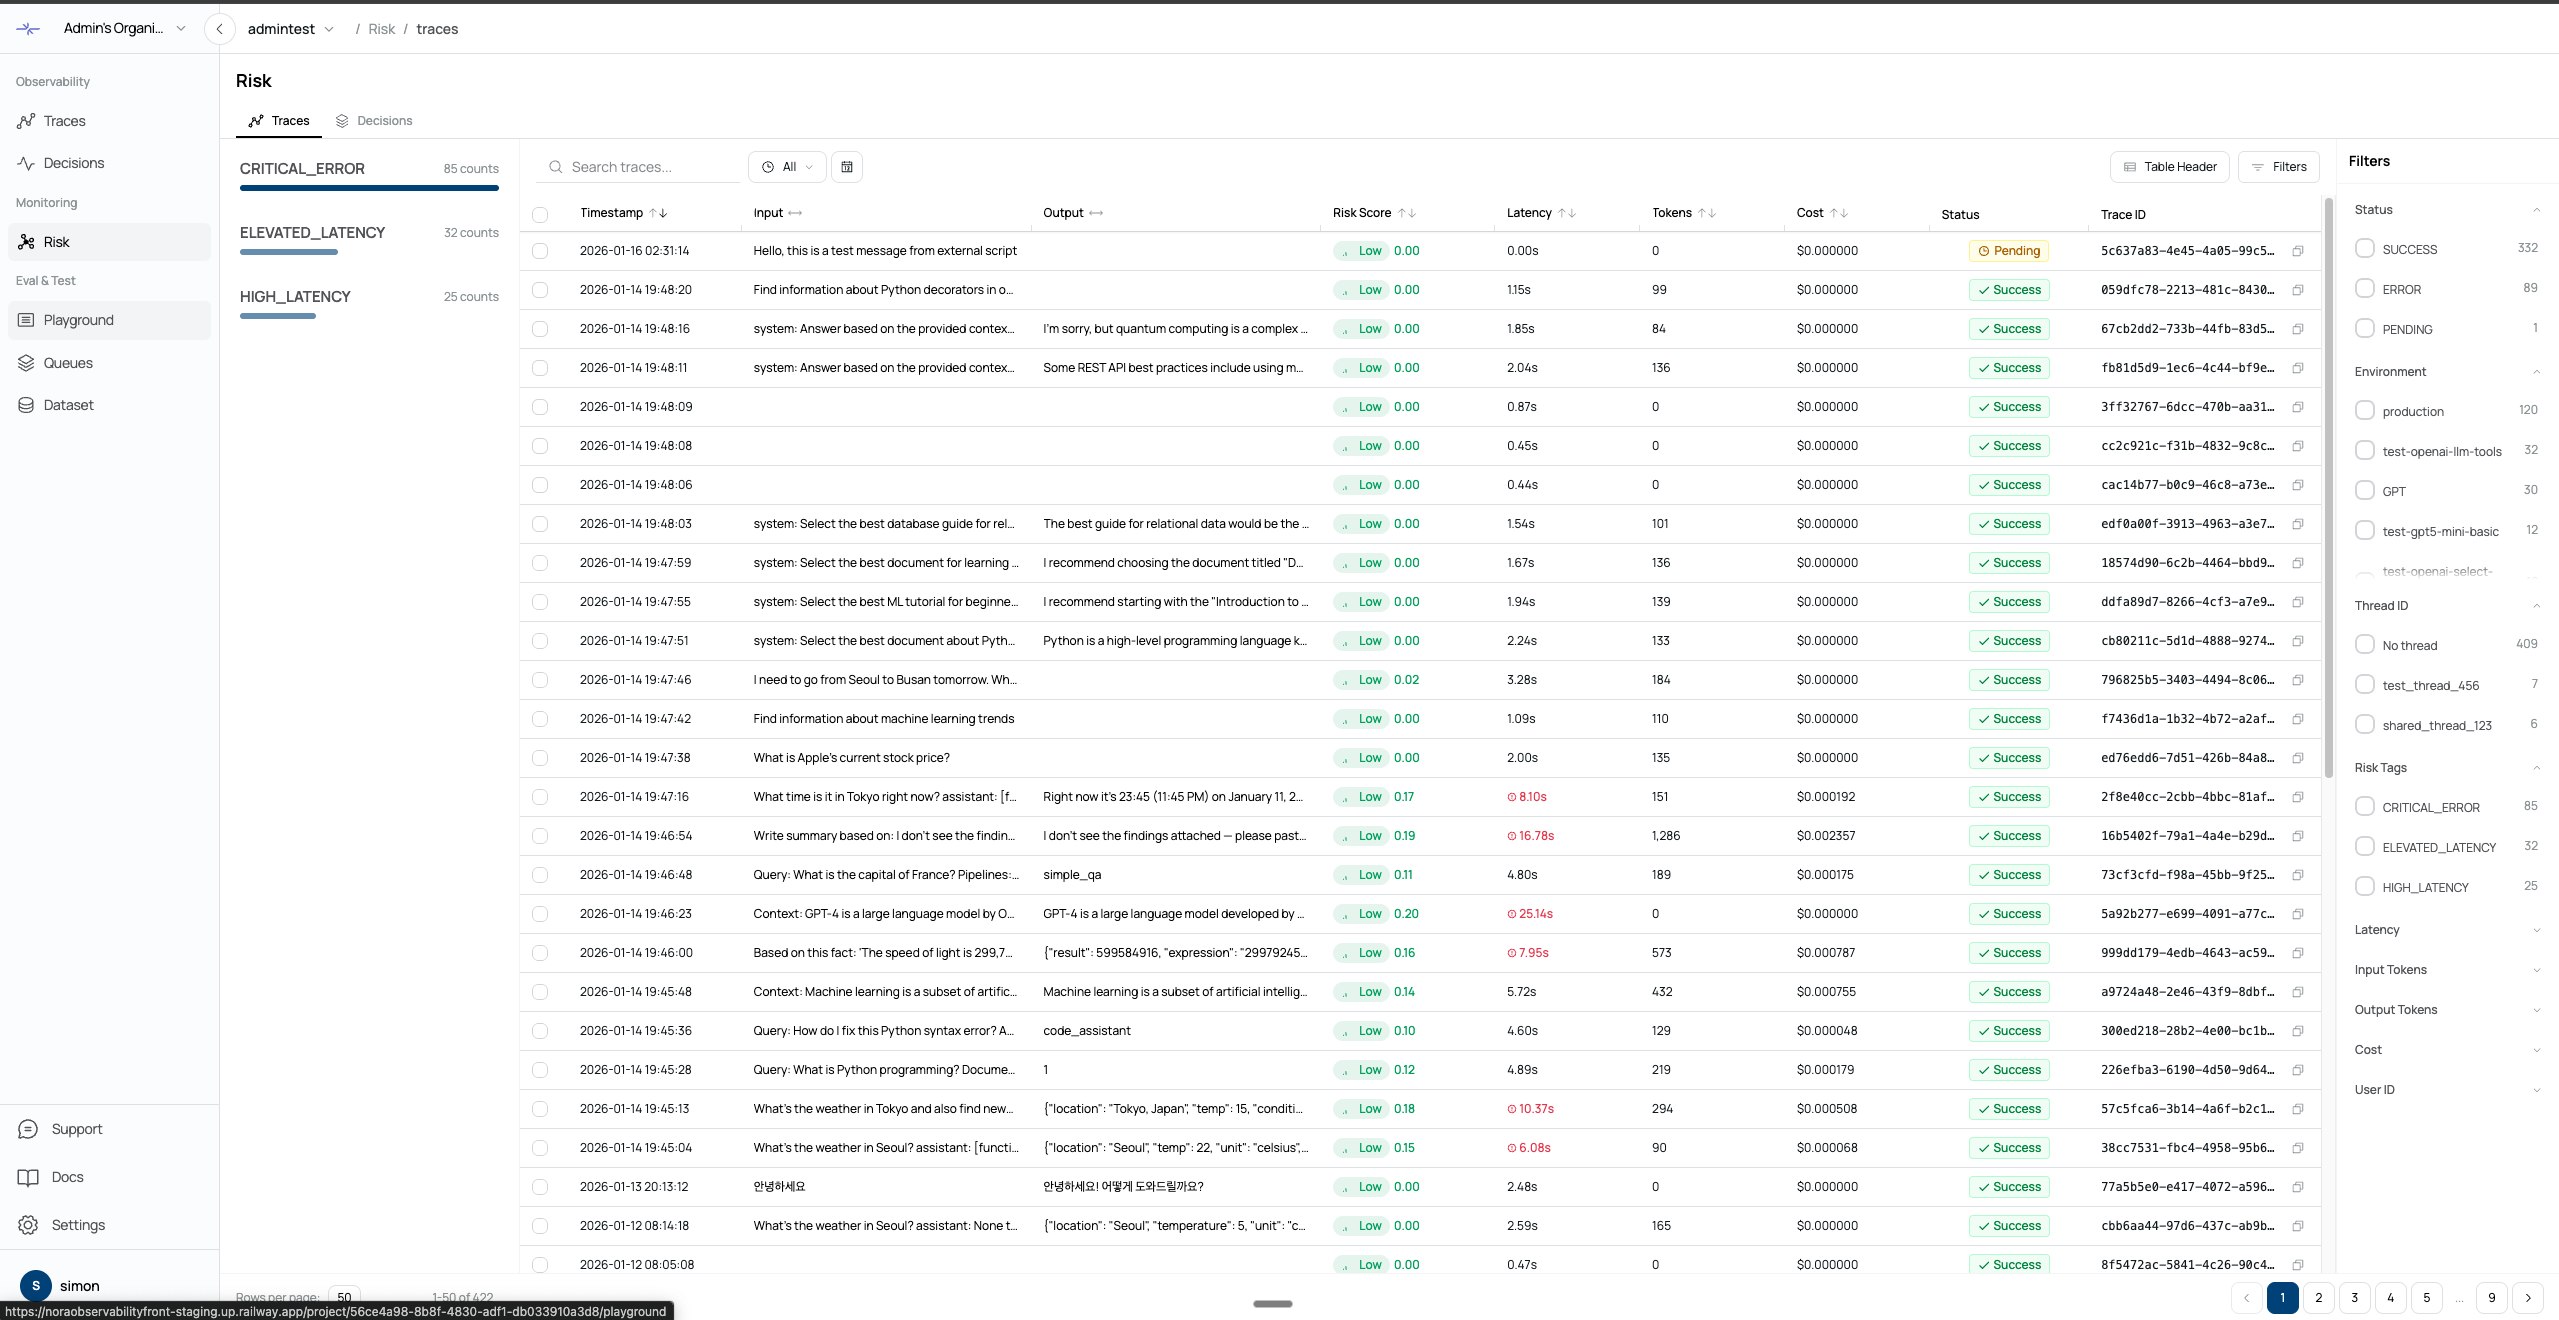Open Queues from the sidebar
This screenshot has height=1320, width=2559.
tap(68, 363)
